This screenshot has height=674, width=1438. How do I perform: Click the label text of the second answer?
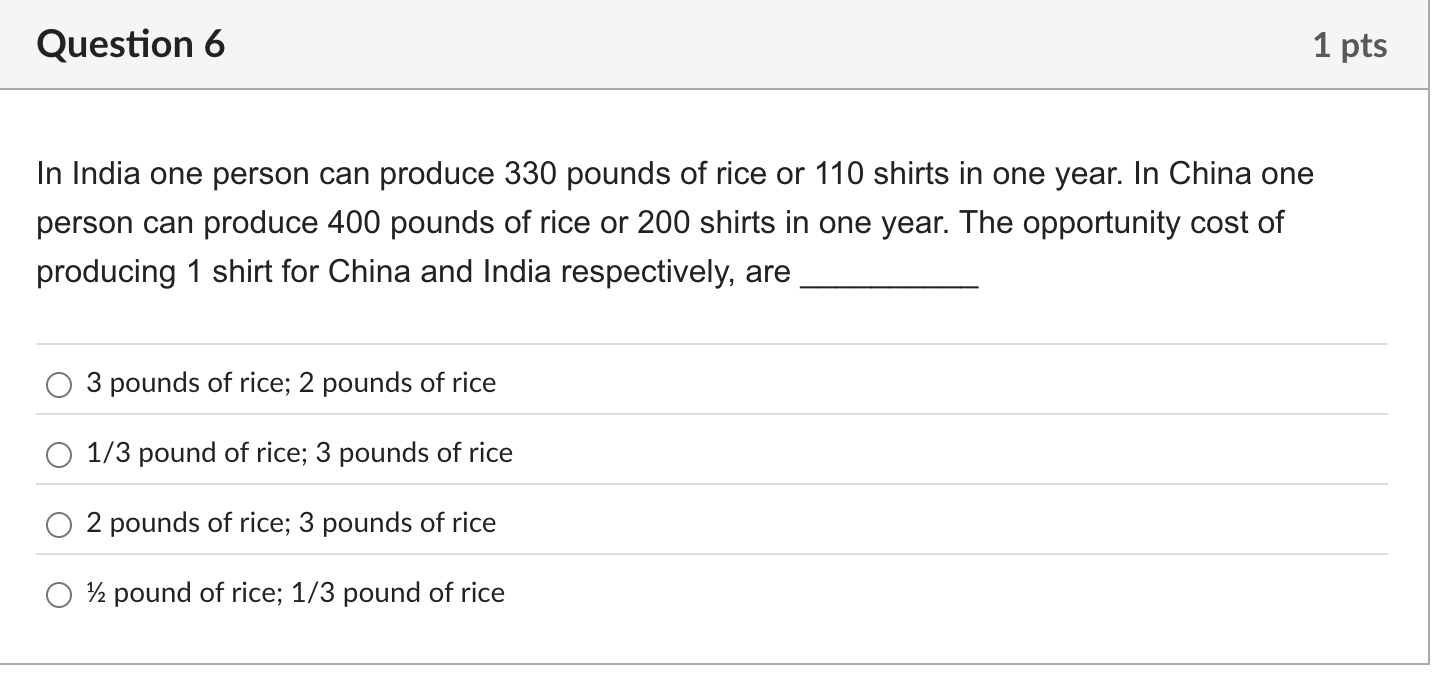(x=299, y=453)
